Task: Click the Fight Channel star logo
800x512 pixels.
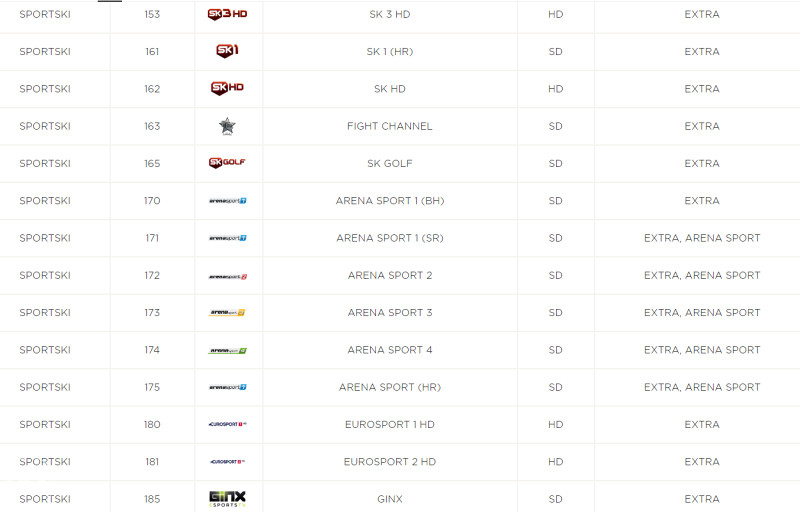Action: [227, 126]
